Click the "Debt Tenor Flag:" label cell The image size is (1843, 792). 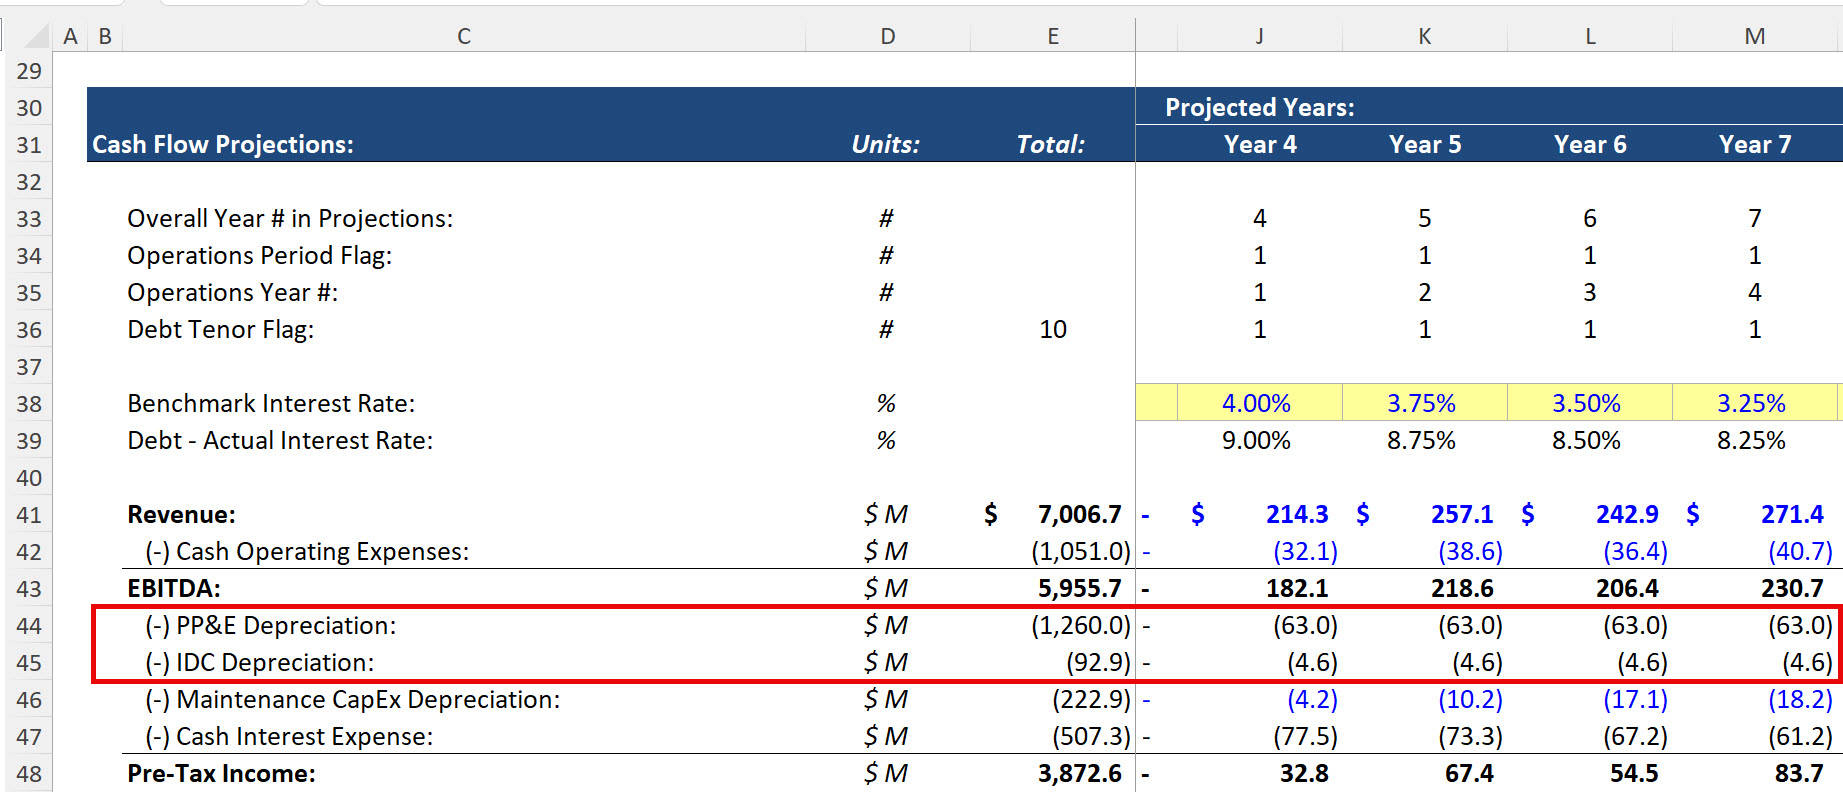[x=221, y=330]
